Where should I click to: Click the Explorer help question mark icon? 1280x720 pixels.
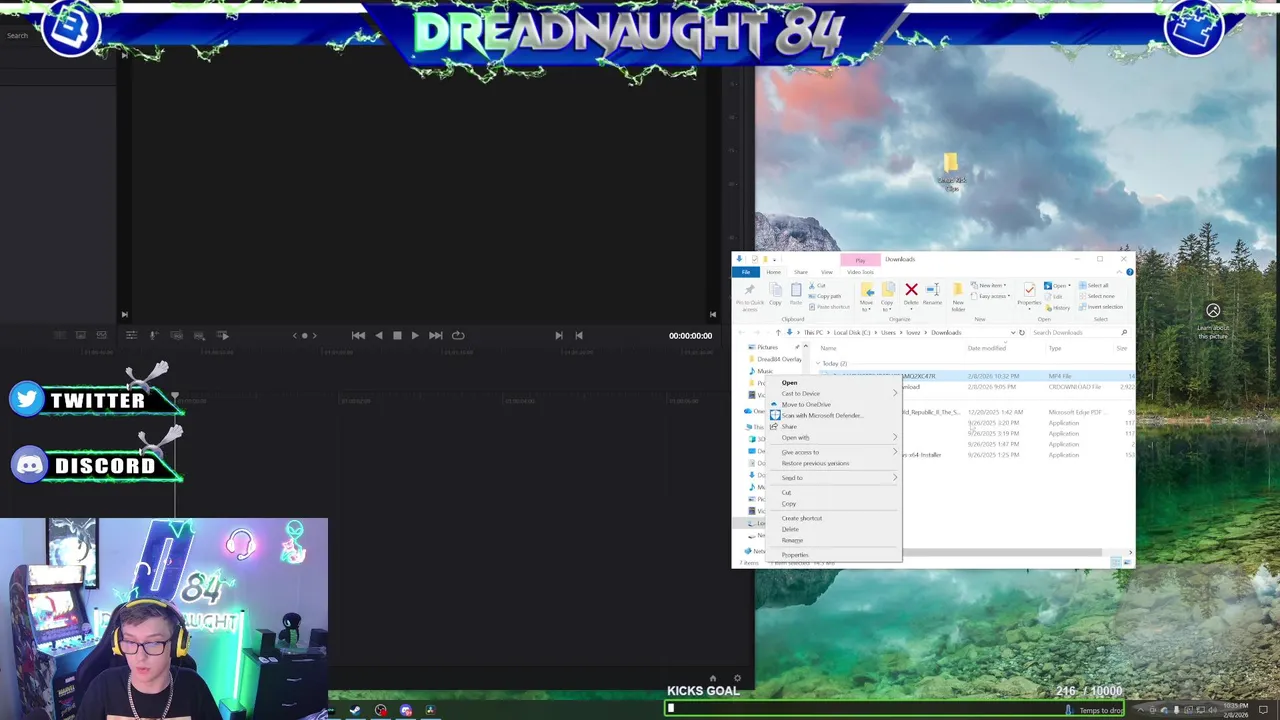pyautogui.click(x=1129, y=272)
